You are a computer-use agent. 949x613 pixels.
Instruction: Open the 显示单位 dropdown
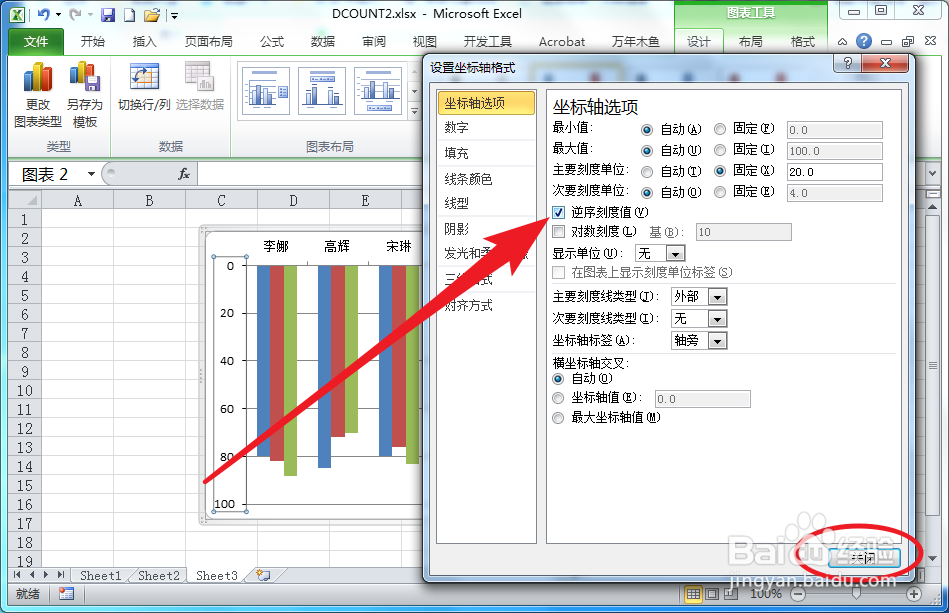point(673,253)
